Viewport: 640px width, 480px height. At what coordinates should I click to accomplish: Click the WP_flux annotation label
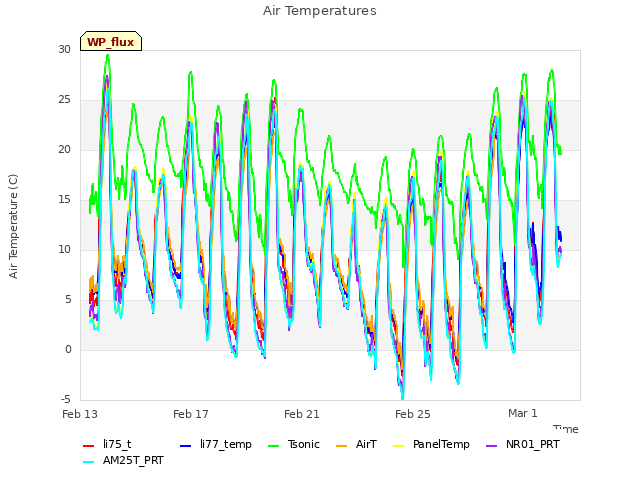(111, 41)
